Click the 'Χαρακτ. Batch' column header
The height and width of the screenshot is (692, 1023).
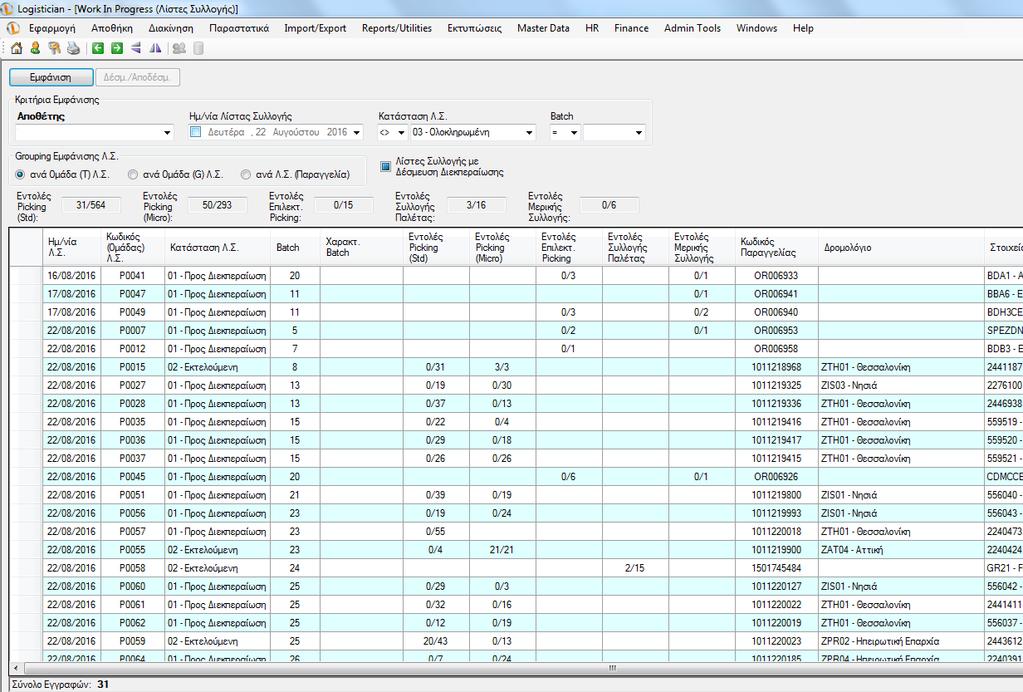tap(361, 247)
